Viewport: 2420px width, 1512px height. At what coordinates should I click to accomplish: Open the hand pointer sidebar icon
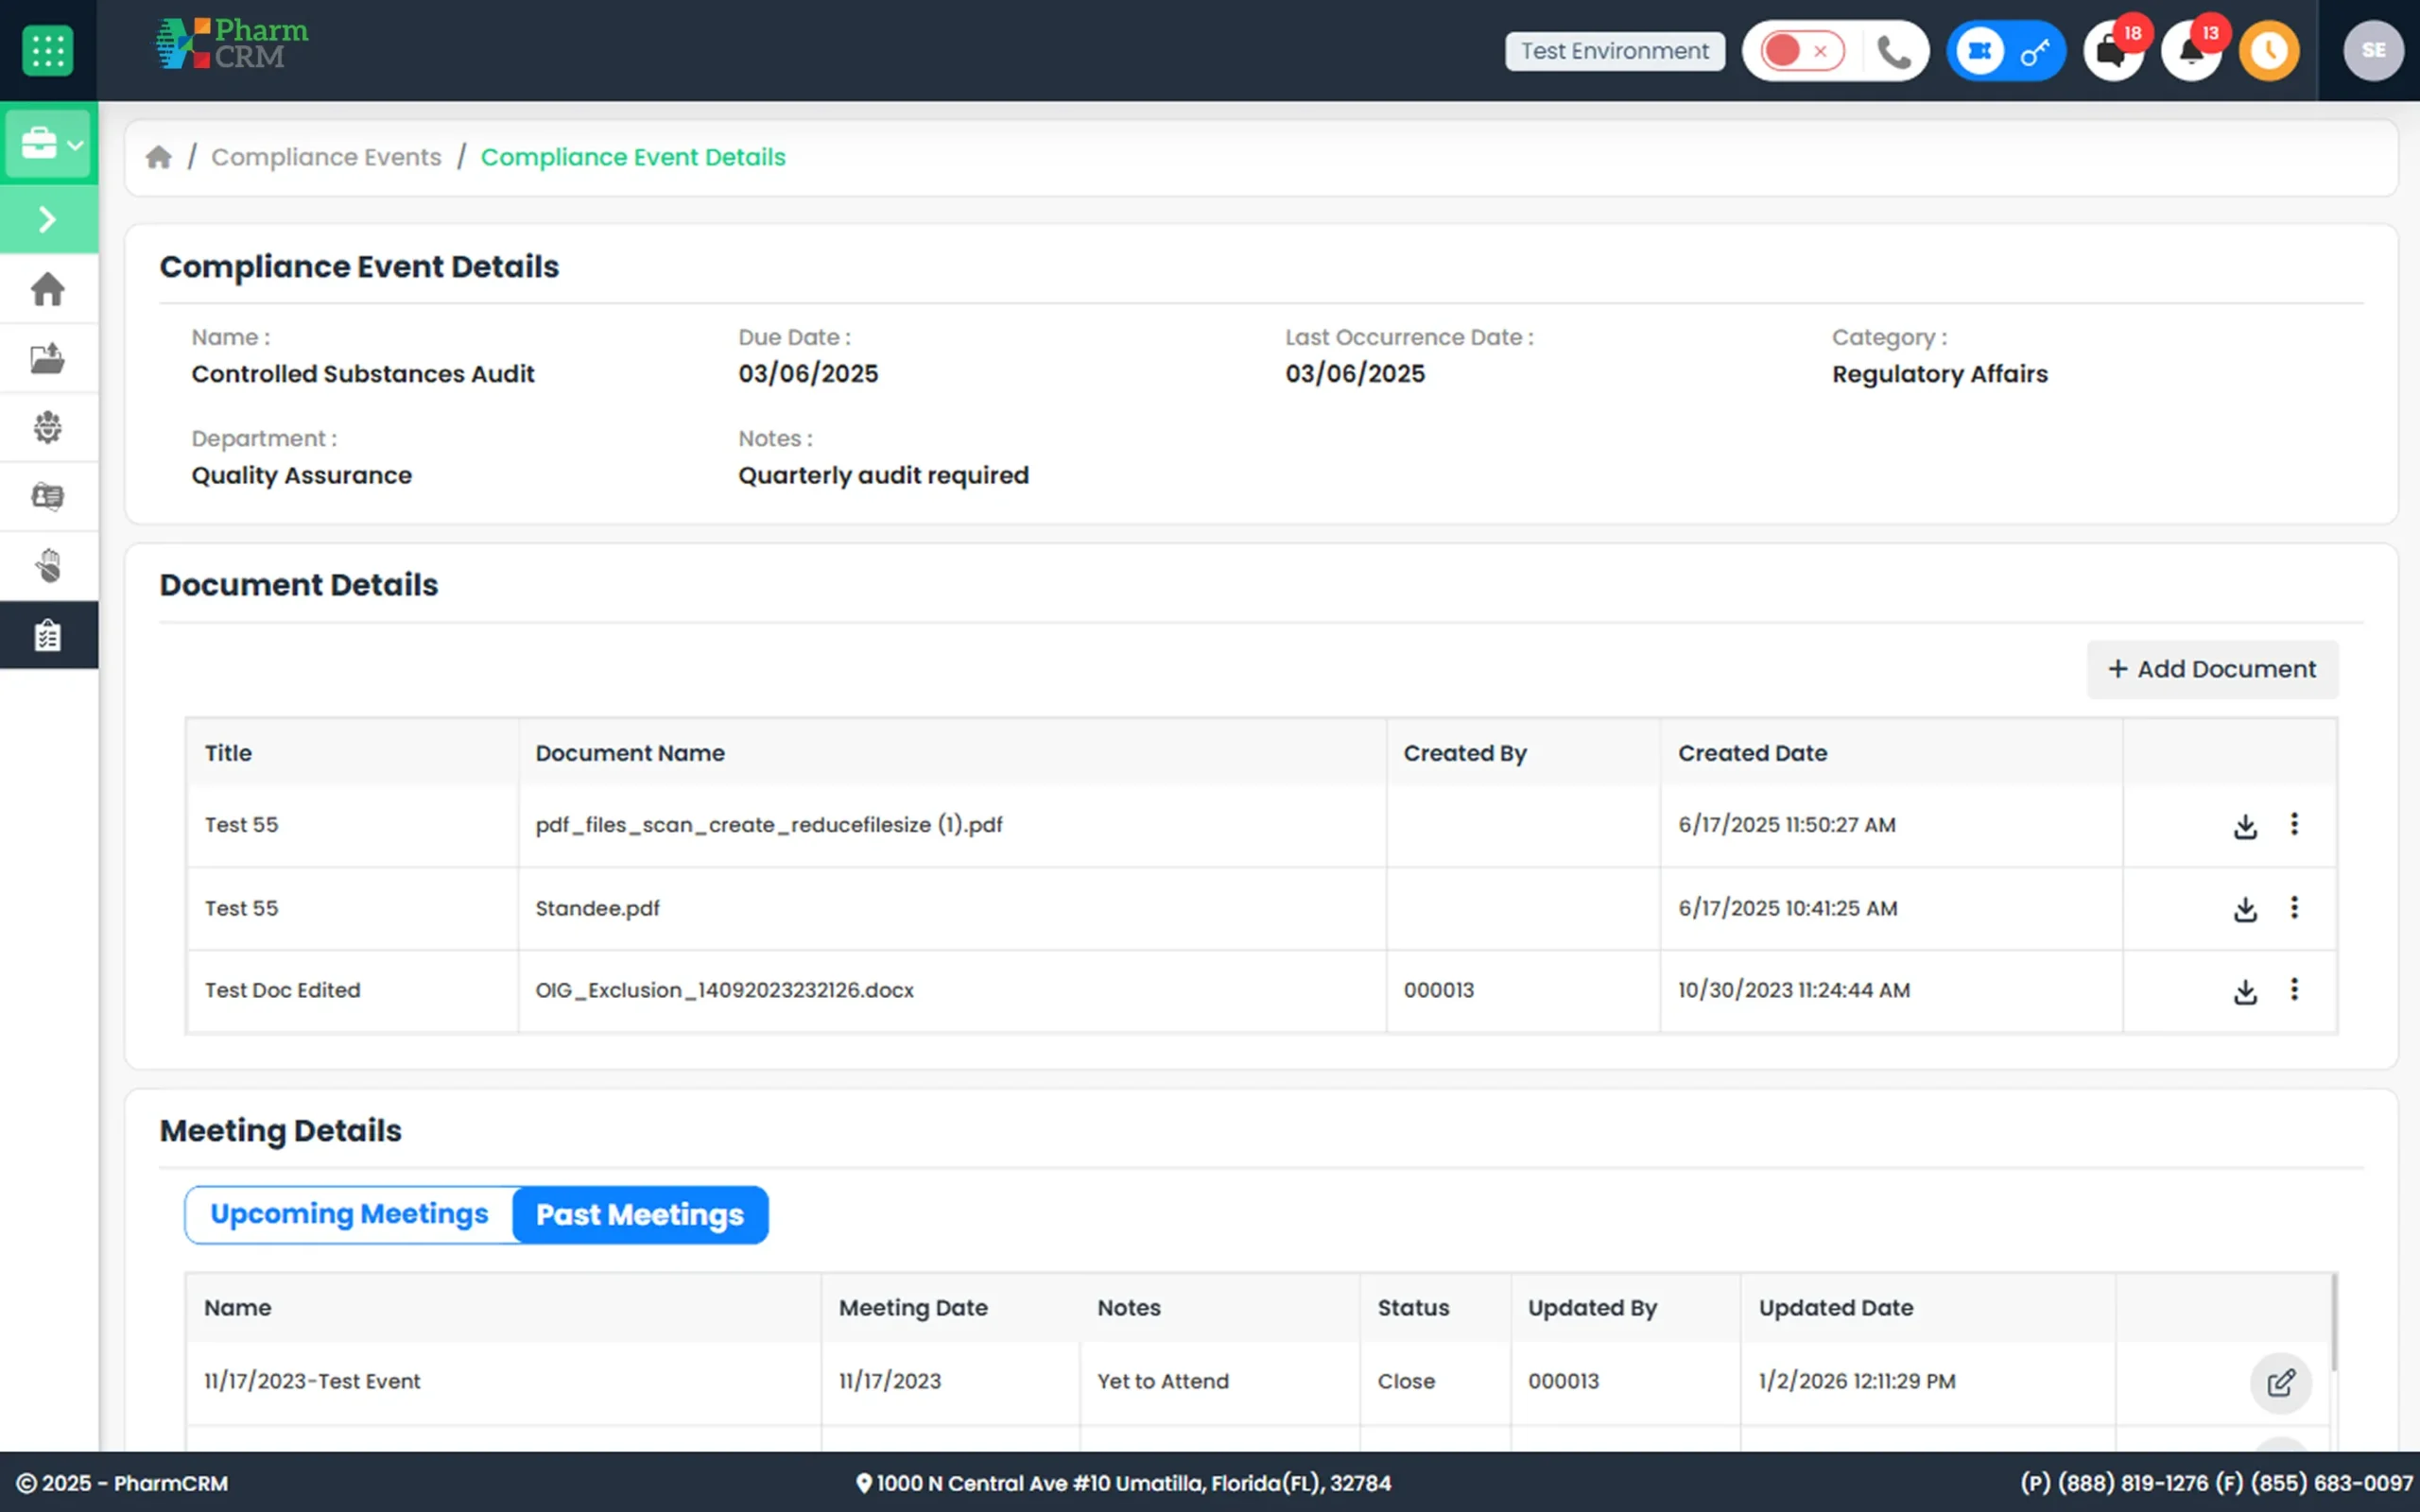48,566
